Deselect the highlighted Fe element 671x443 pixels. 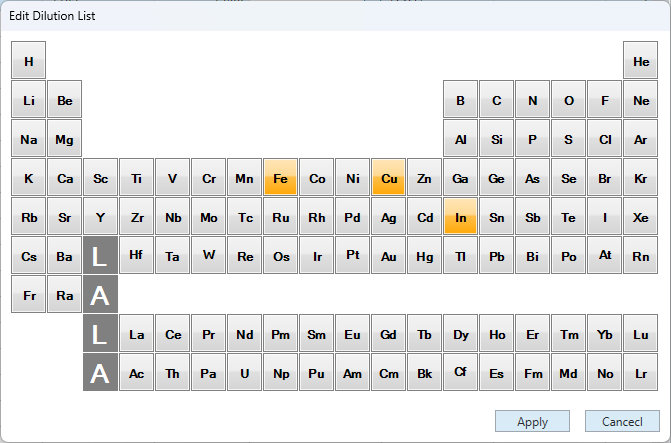pyautogui.click(x=280, y=177)
